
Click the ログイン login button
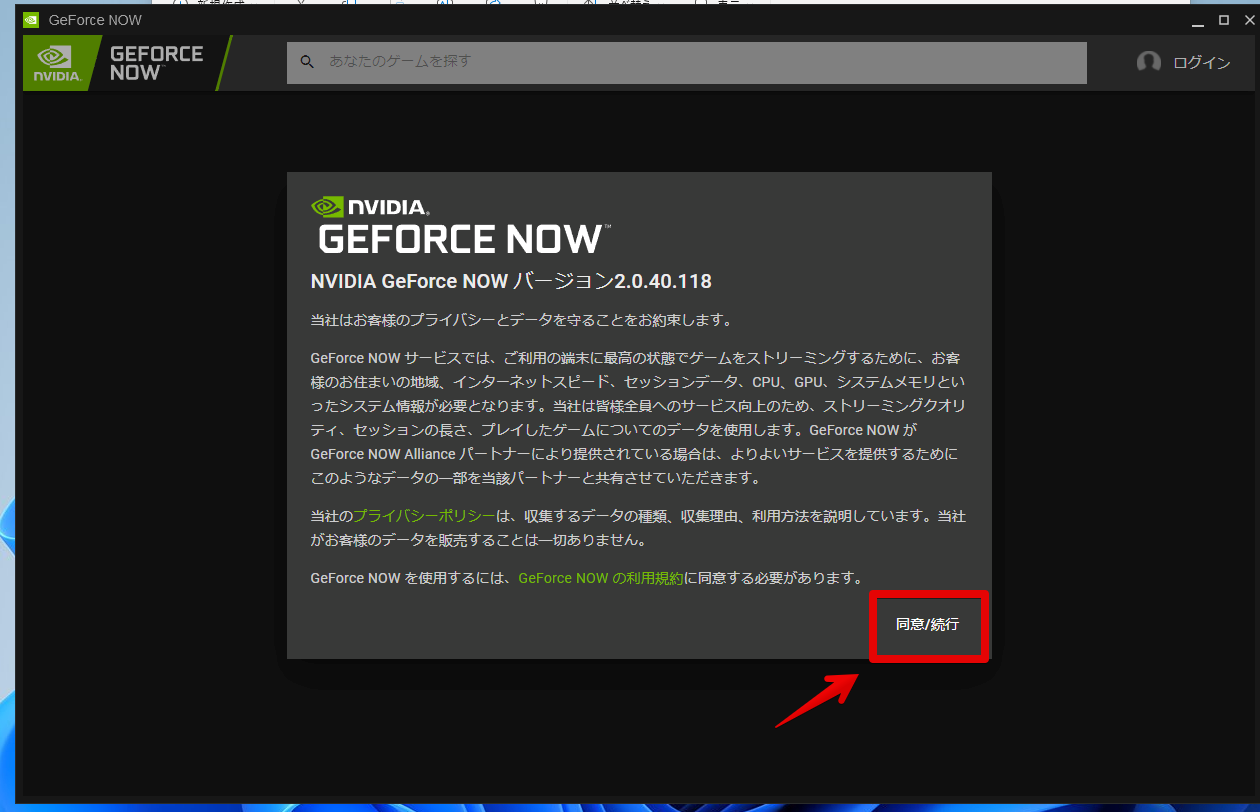click(1201, 62)
